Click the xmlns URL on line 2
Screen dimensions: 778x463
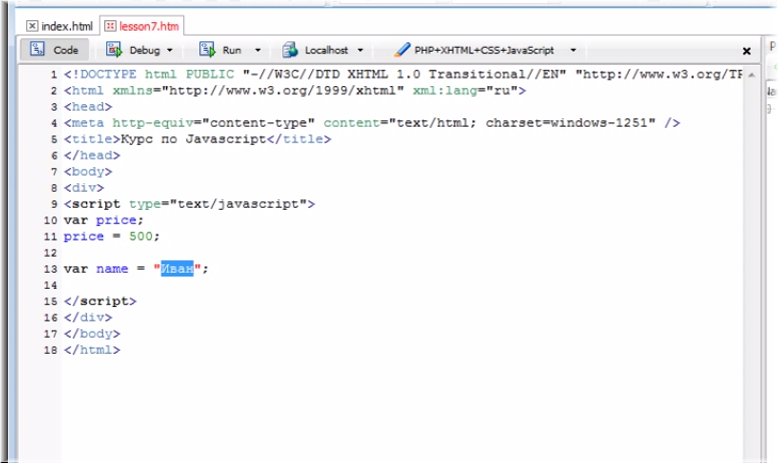point(283,91)
